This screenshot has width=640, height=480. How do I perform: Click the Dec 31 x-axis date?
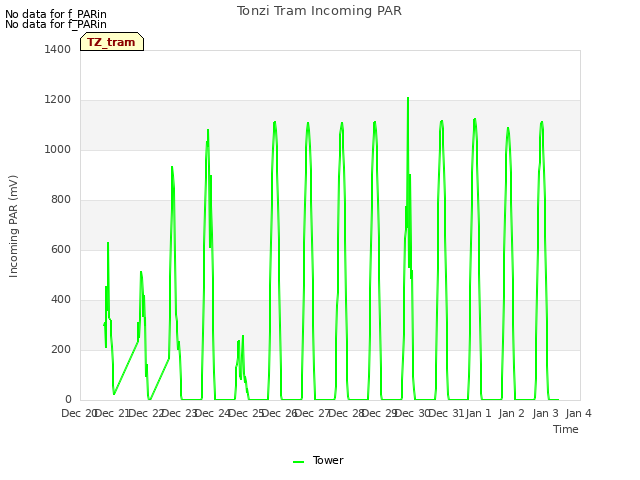coord(447,413)
